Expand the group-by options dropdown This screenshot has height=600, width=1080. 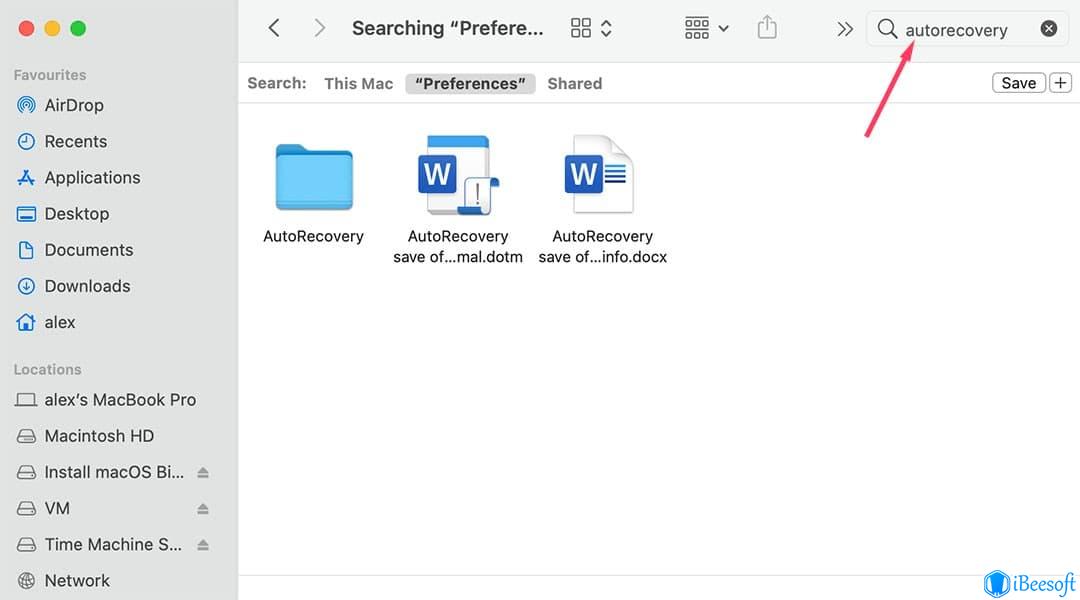coord(706,28)
